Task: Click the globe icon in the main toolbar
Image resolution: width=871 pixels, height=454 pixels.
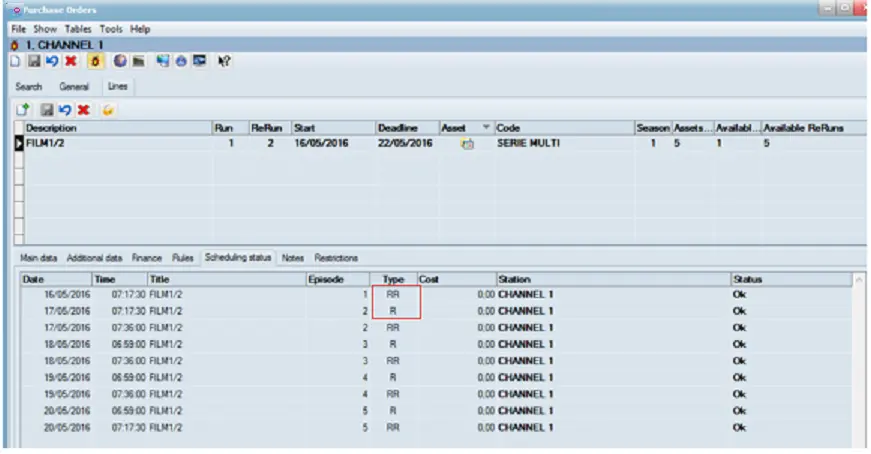Action: (x=119, y=61)
